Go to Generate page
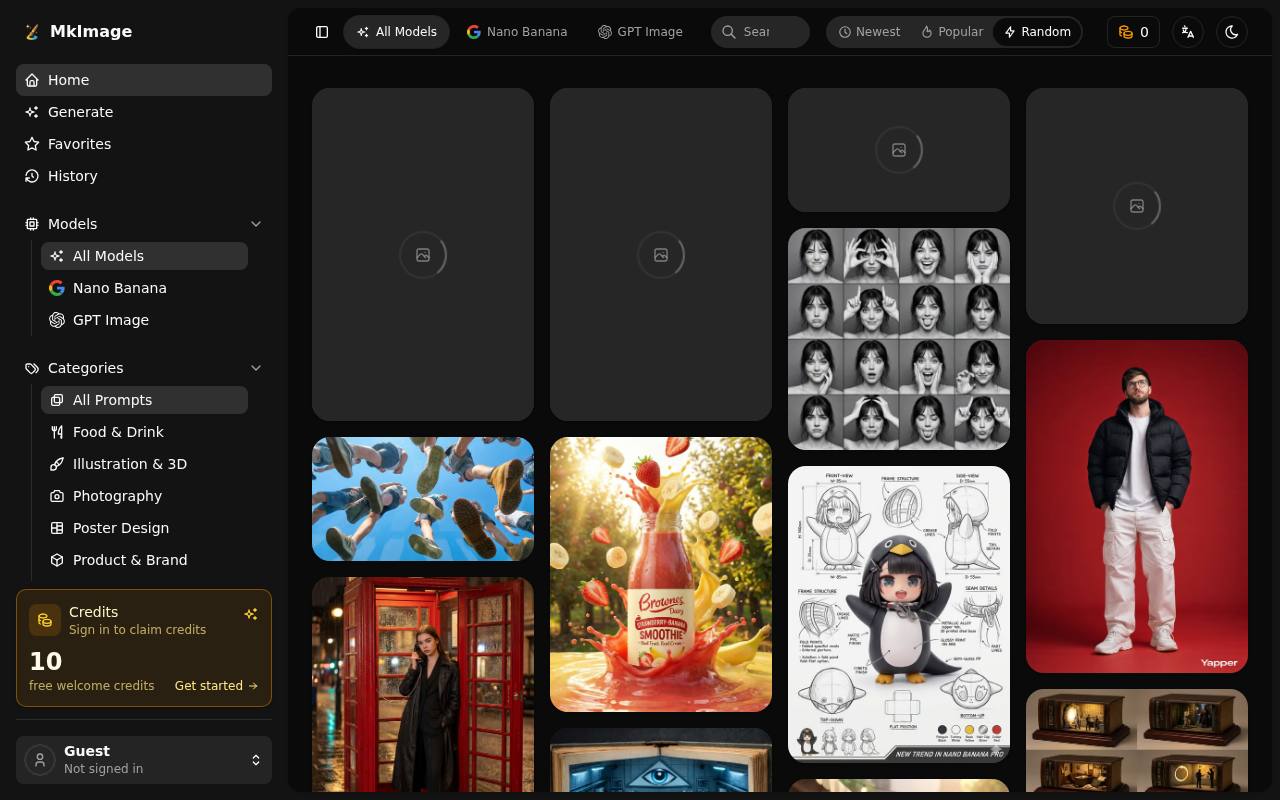This screenshot has width=1280, height=800. [144, 112]
